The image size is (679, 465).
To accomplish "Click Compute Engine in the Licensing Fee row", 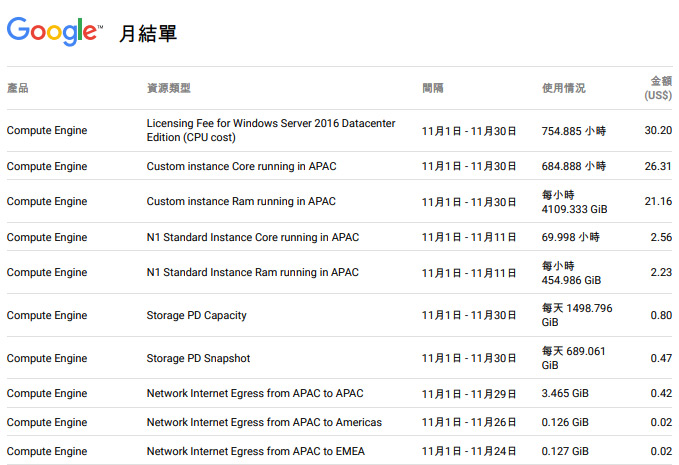I will [x=47, y=130].
